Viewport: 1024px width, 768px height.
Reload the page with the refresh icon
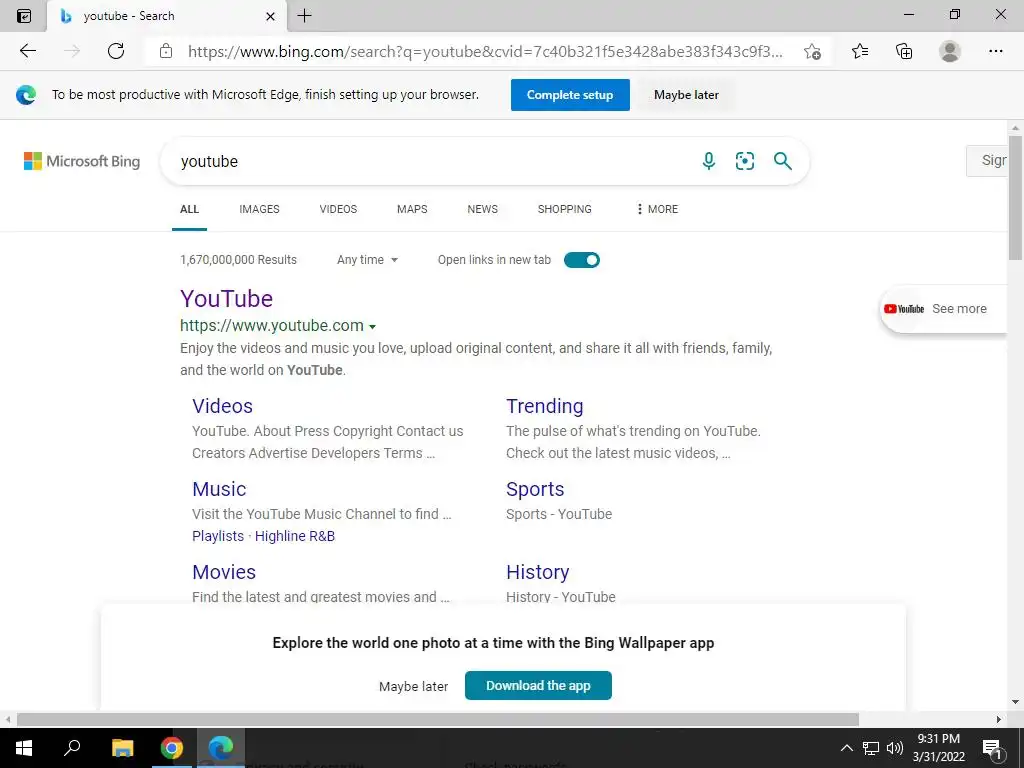point(116,51)
